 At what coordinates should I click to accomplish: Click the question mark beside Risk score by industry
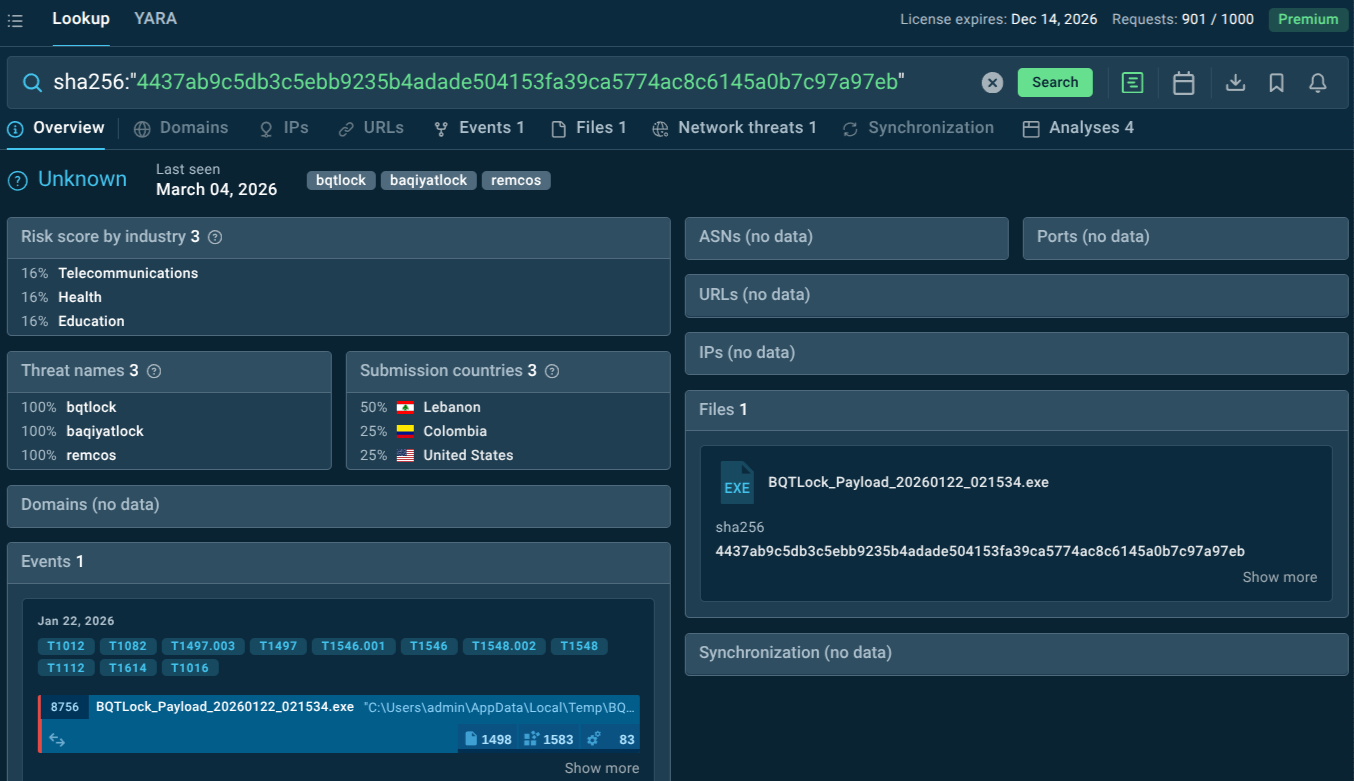[x=214, y=236]
